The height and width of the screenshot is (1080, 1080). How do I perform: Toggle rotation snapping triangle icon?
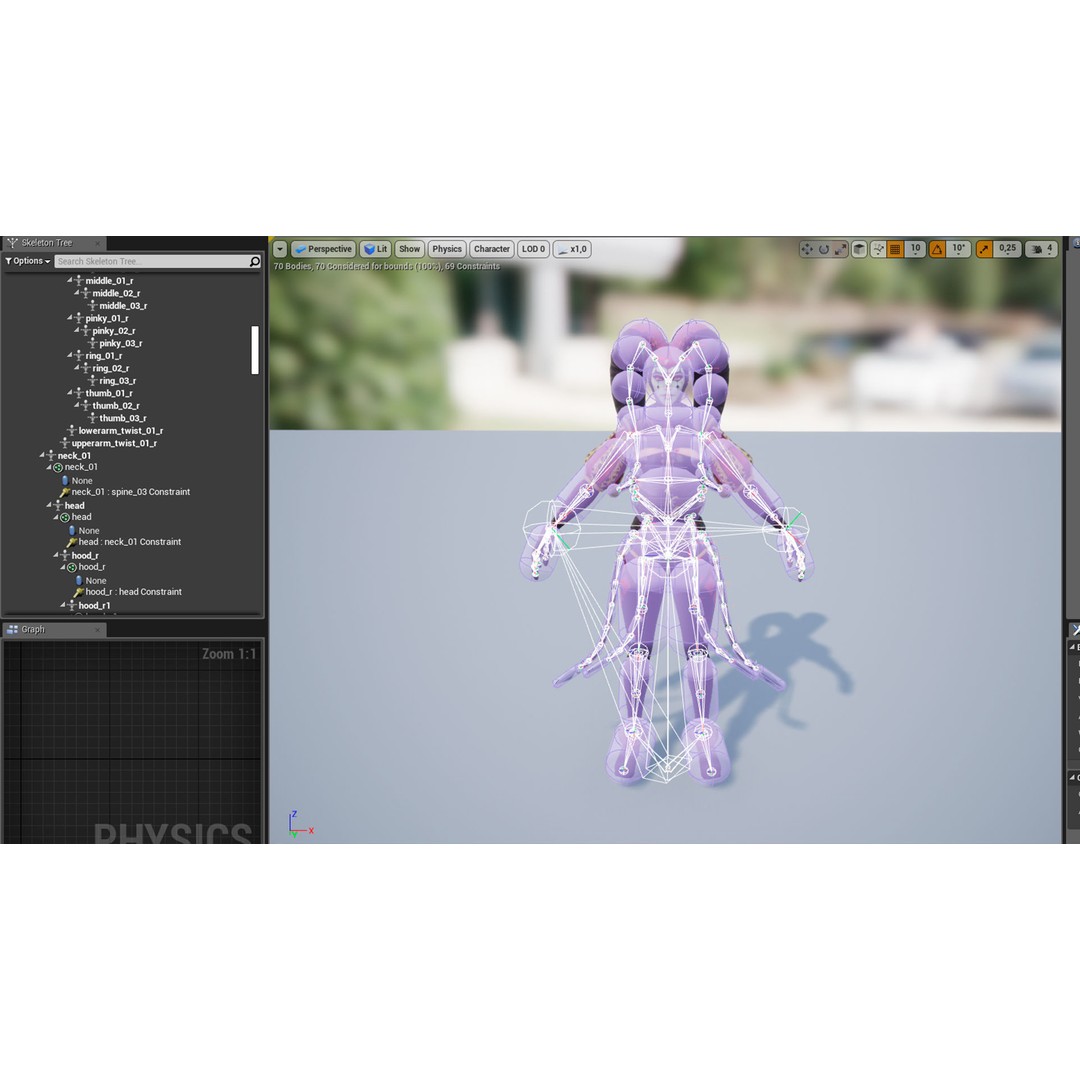(937, 249)
